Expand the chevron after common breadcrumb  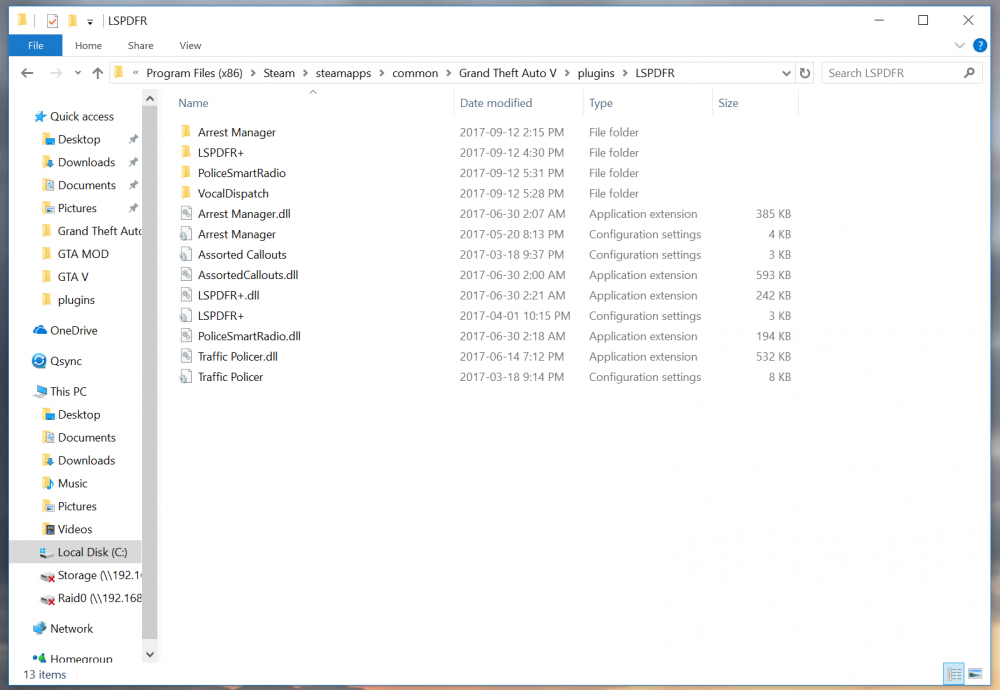[x=448, y=73]
